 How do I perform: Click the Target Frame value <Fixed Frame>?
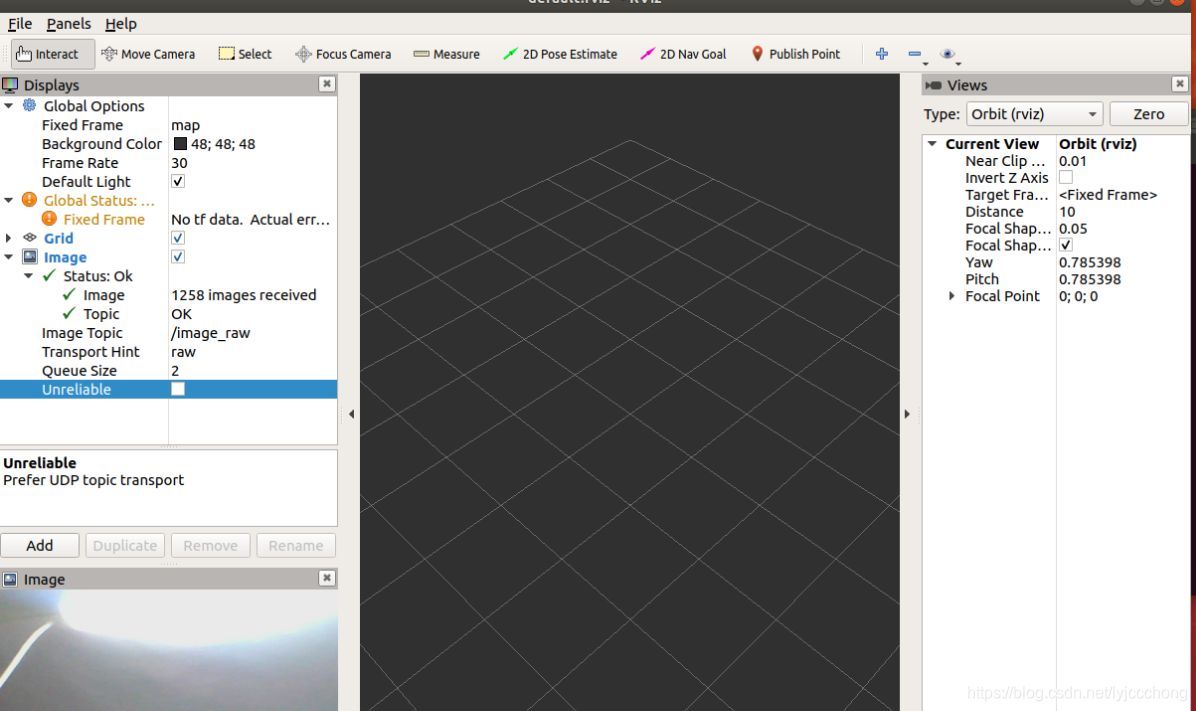[x=1108, y=195]
